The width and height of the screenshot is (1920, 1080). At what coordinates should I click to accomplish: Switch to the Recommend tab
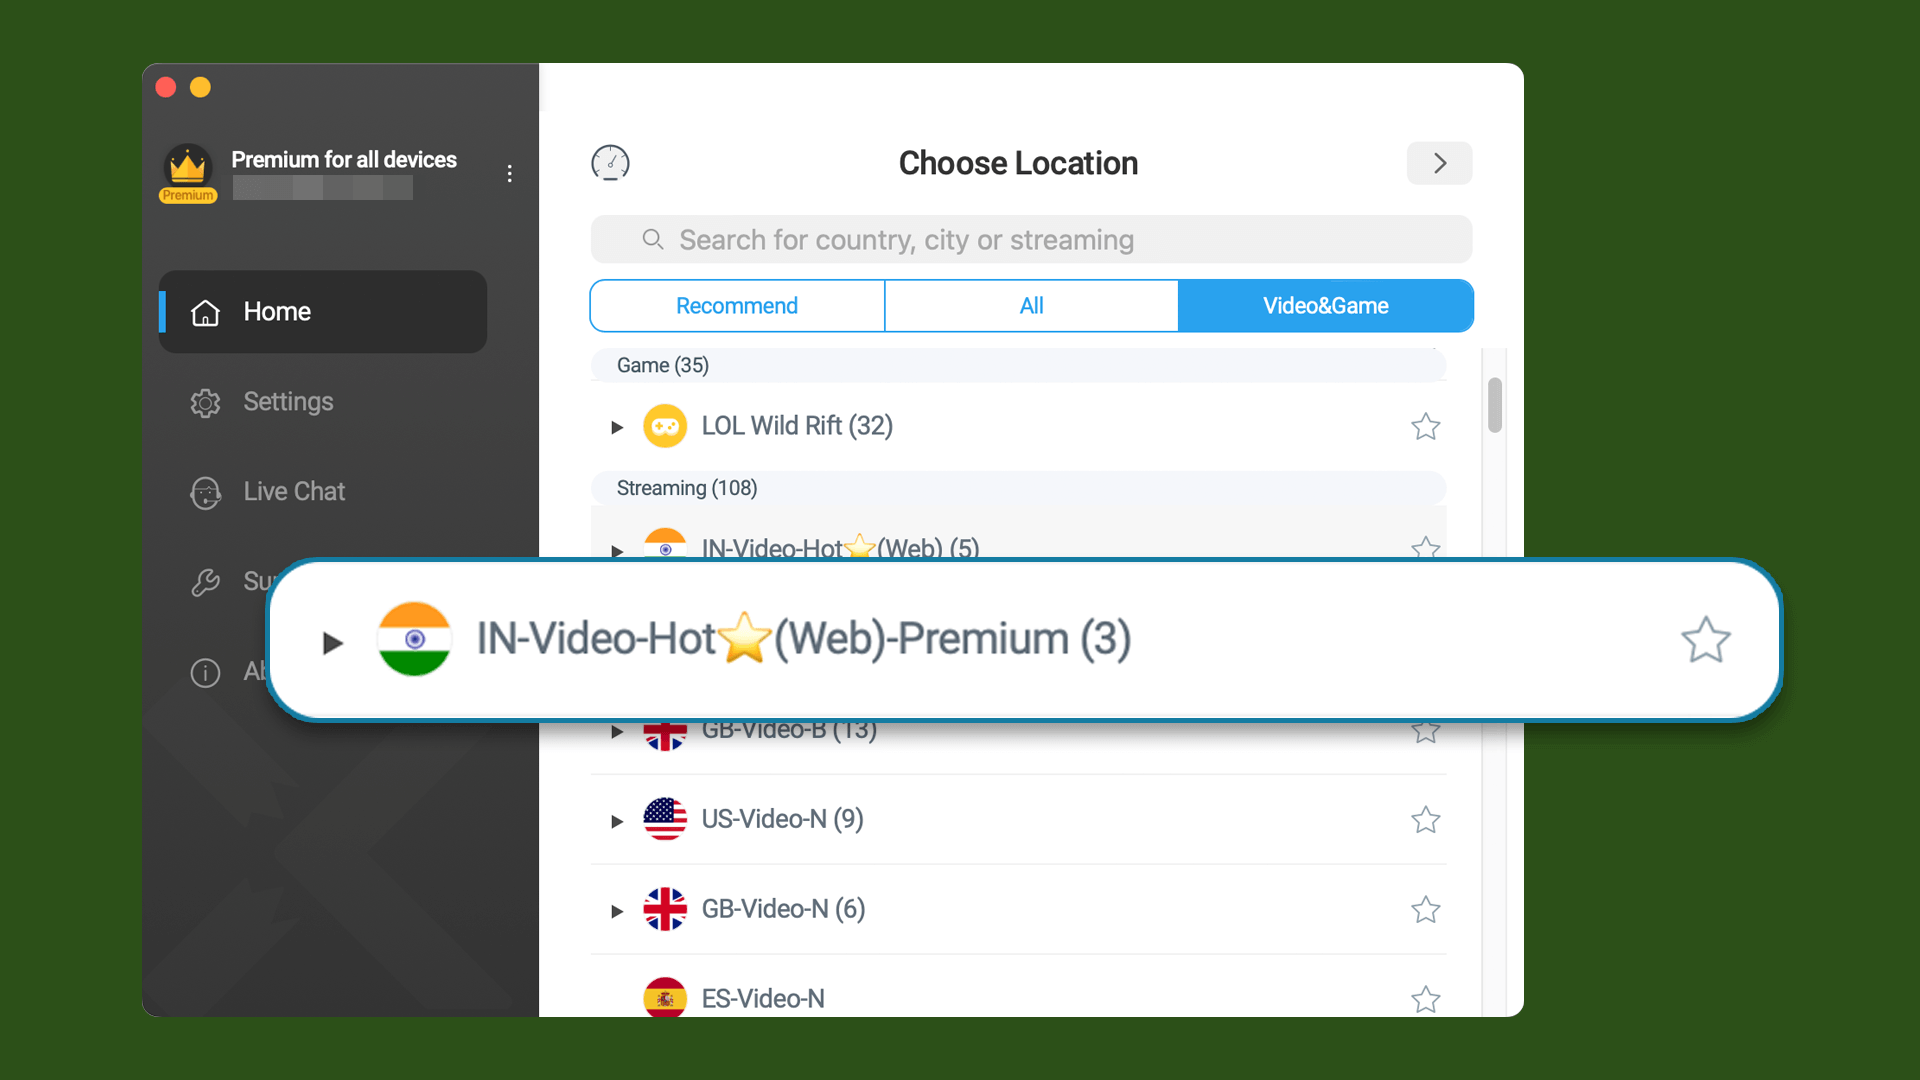737,306
